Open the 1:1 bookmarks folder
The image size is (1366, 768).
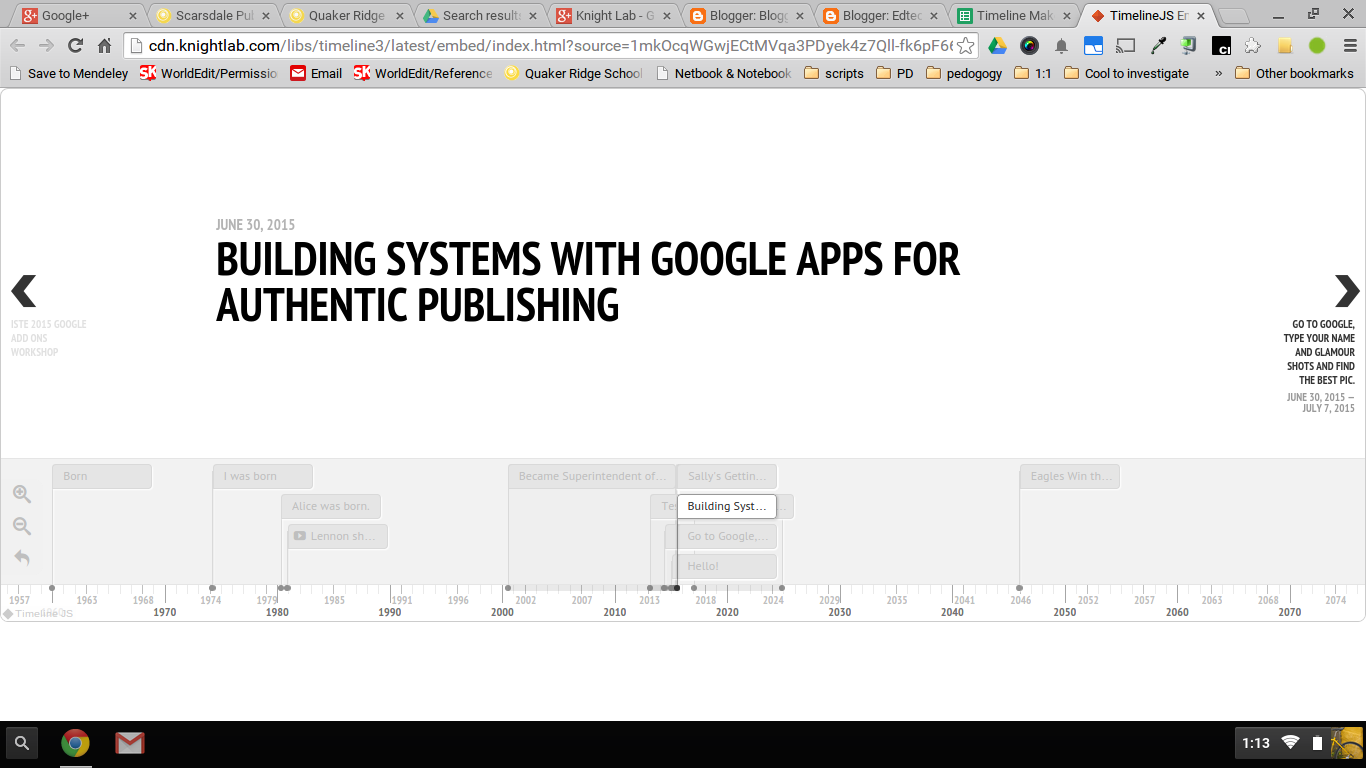(1032, 73)
